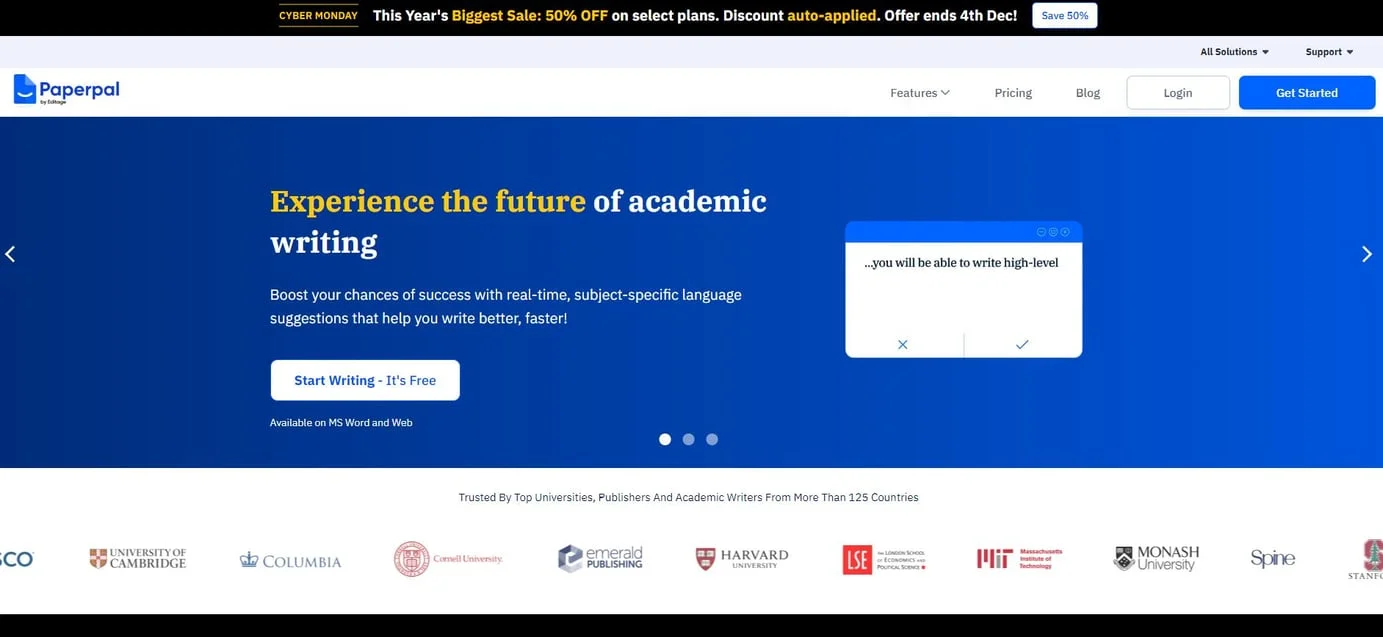This screenshot has height=637, width=1383.
Task: Select the first carousel dot
Action: tap(665, 439)
